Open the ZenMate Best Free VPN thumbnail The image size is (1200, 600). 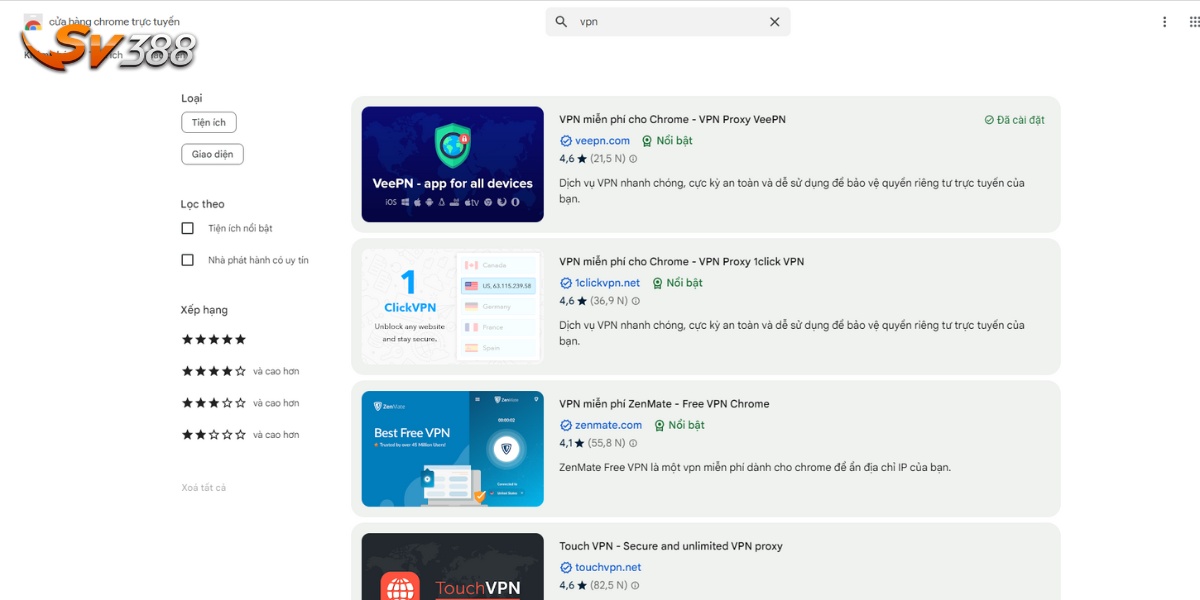453,449
